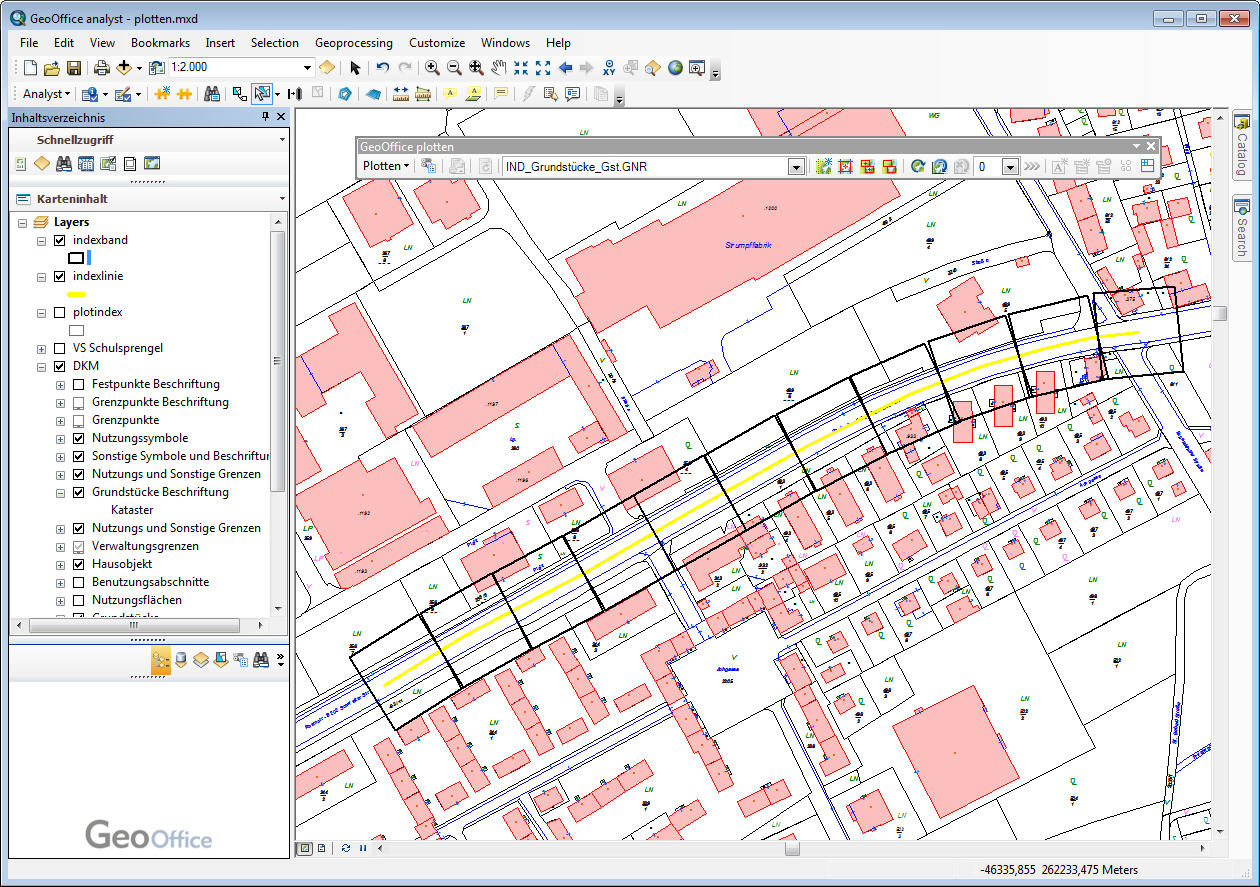Click the Print icon

click(101, 68)
